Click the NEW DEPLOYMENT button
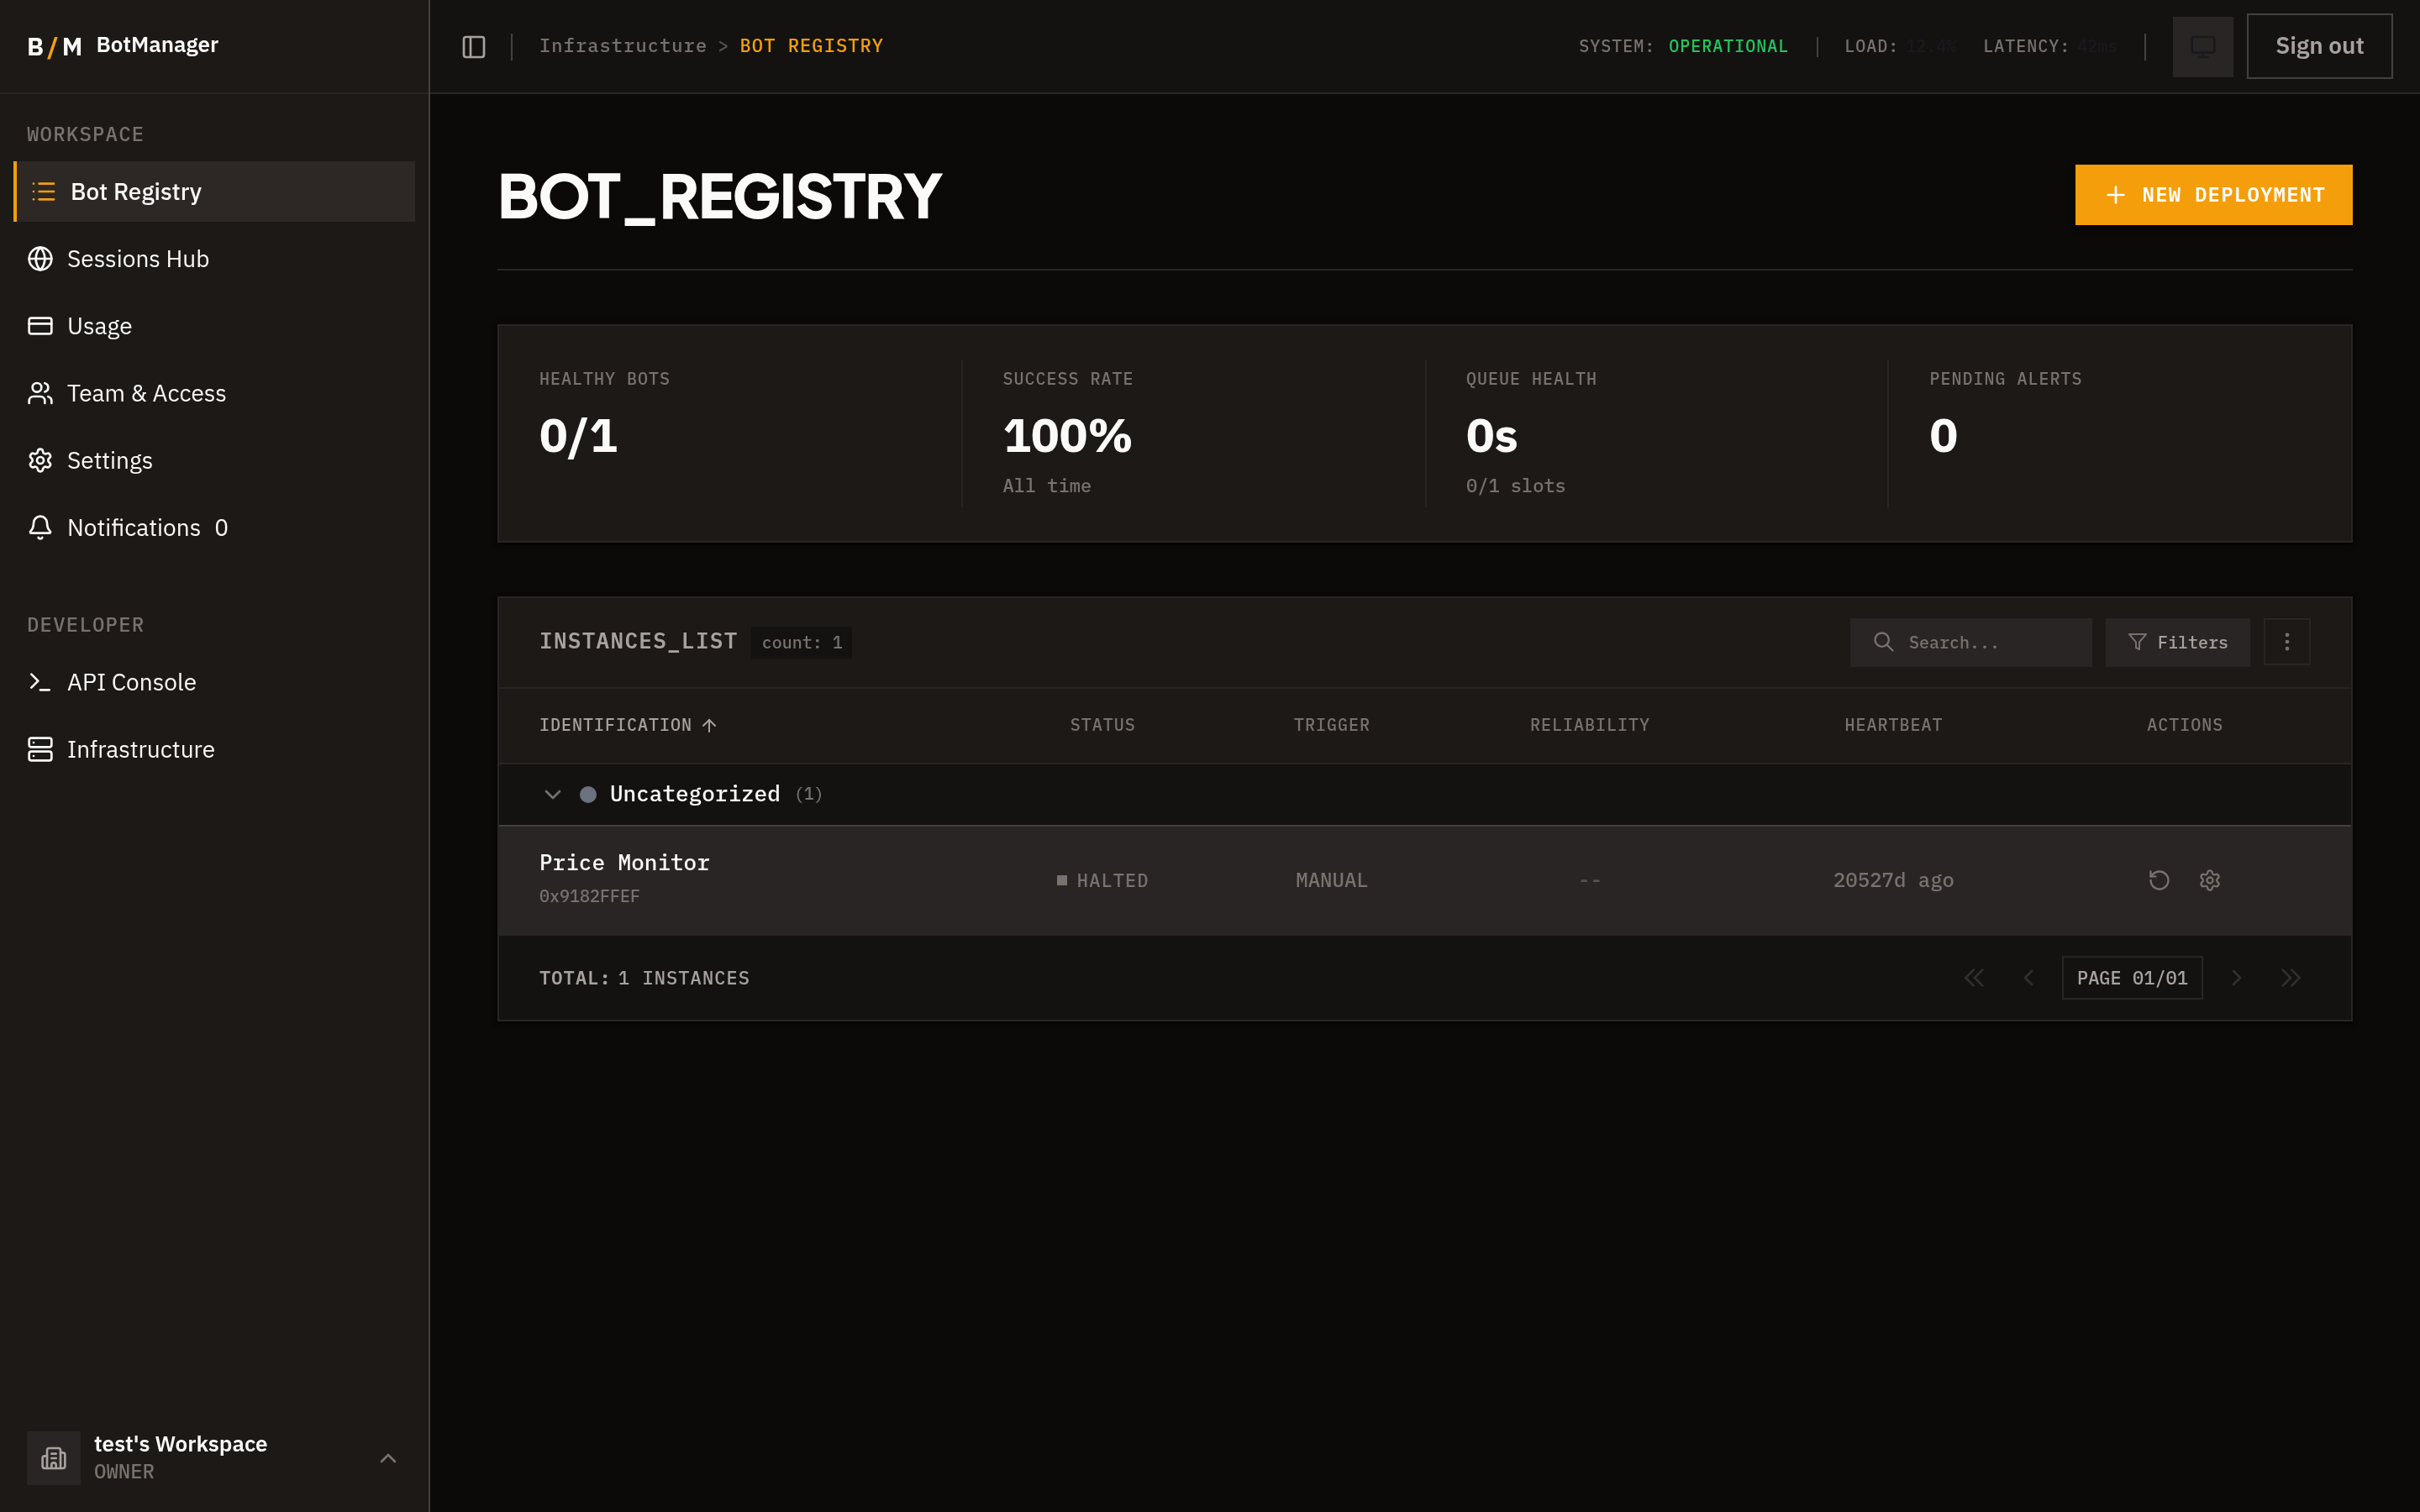This screenshot has width=2420, height=1512. pyautogui.click(x=2212, y=194)
